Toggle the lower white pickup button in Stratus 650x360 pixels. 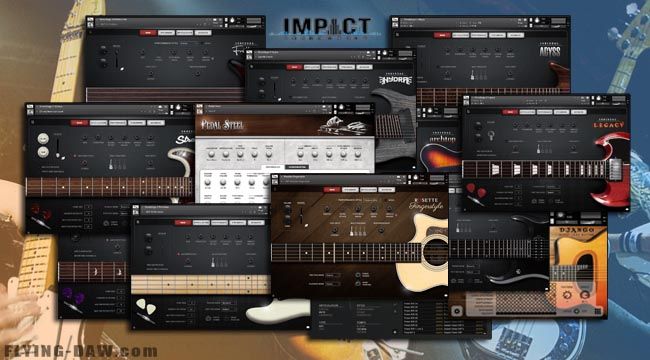(43, 152)
